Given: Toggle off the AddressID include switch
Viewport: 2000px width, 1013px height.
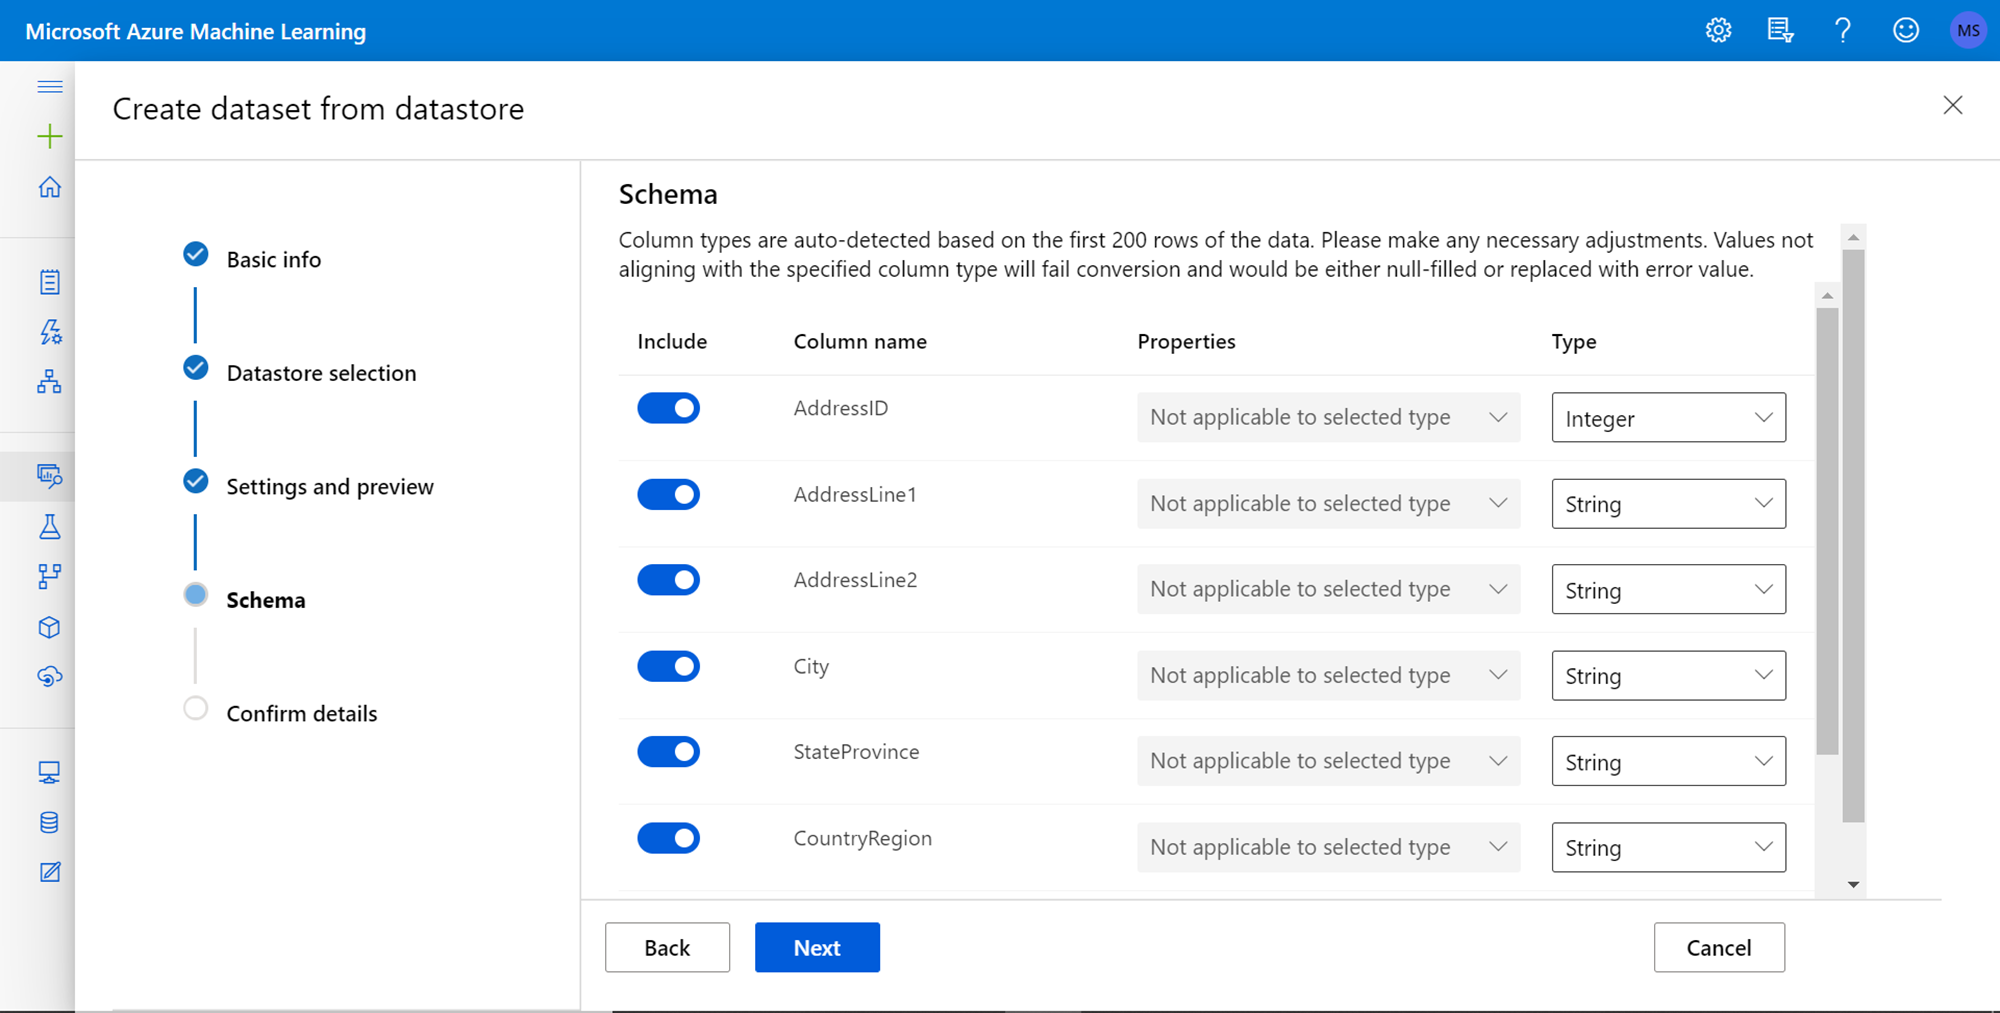Looking at the screenshot, I should tap(668, 408).
